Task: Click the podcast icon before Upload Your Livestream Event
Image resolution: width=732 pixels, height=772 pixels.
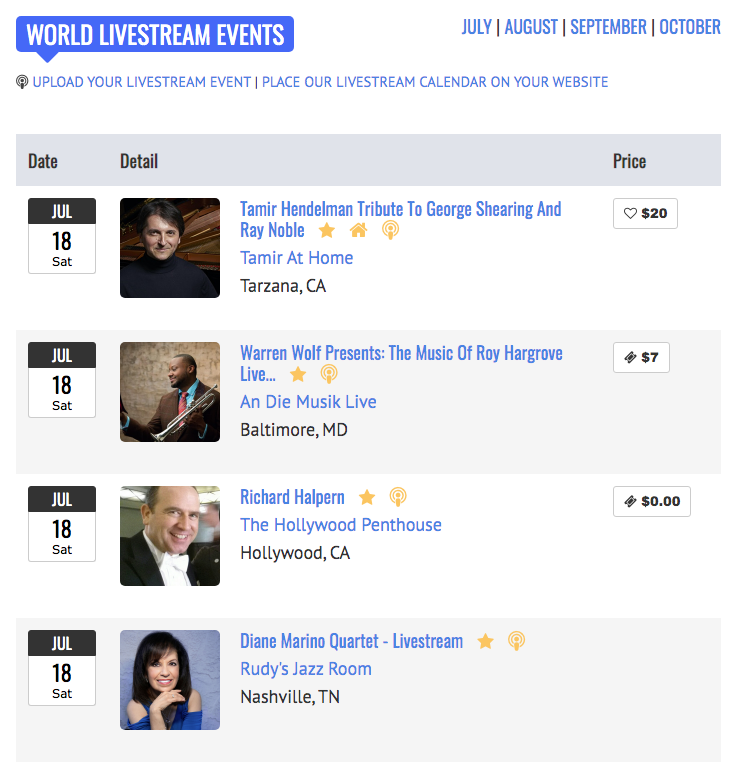Action: (22, 82)
